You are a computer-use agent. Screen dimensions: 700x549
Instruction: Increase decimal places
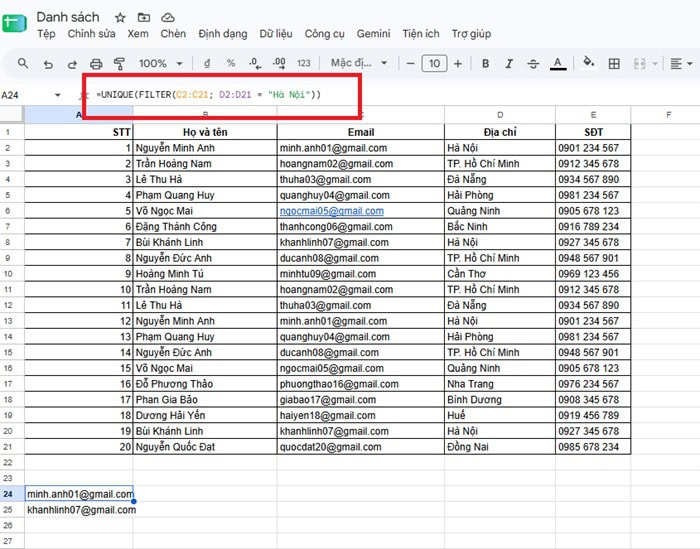(279, 63)
